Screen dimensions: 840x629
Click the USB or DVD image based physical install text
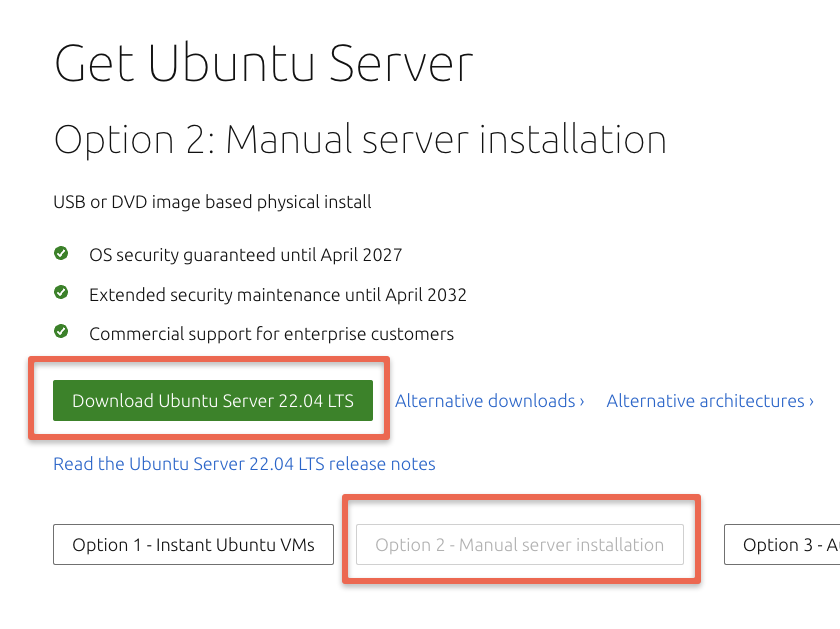(x=212, y=202)
